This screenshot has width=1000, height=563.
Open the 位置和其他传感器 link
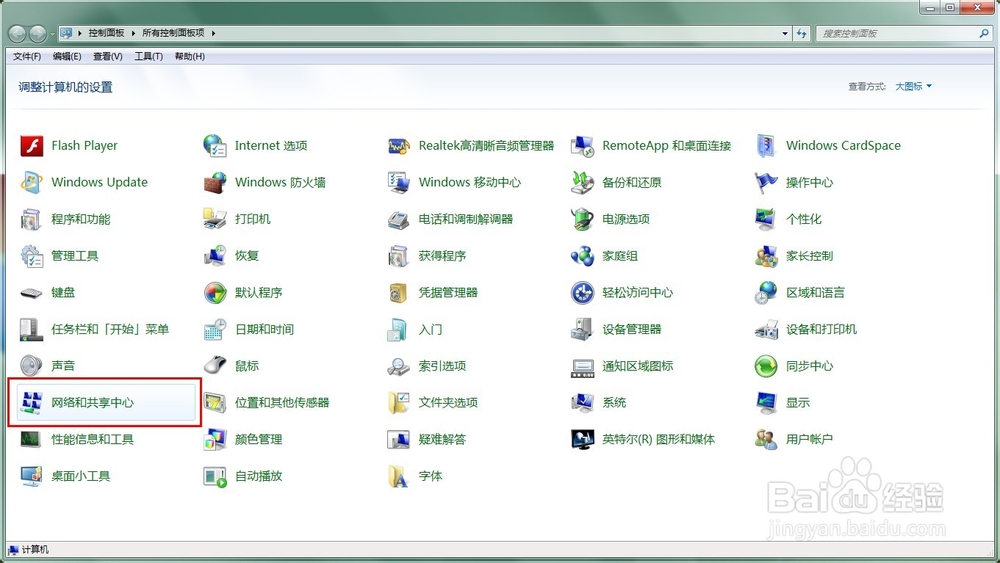(282, 403)
